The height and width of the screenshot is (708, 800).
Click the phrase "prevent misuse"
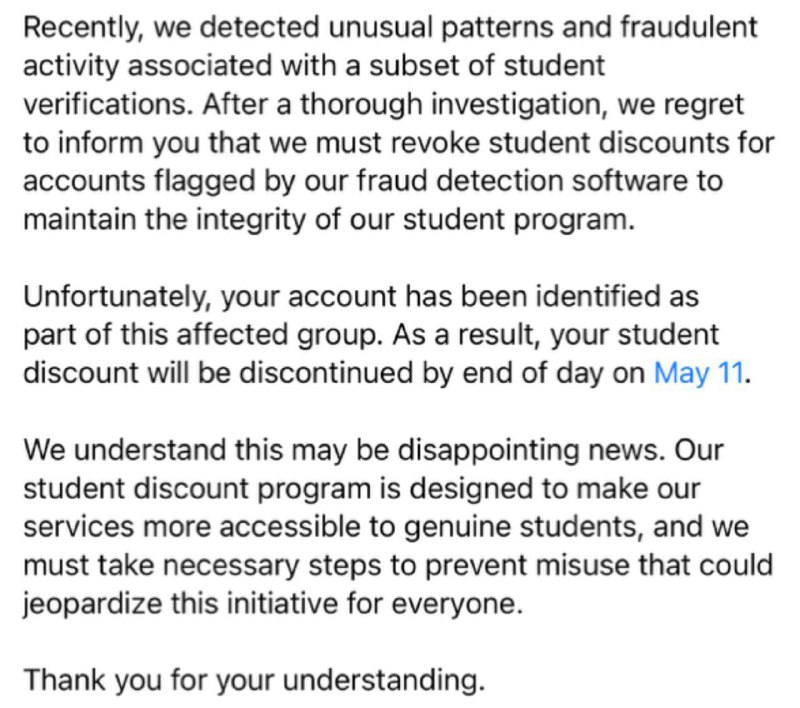coord(527,566)
